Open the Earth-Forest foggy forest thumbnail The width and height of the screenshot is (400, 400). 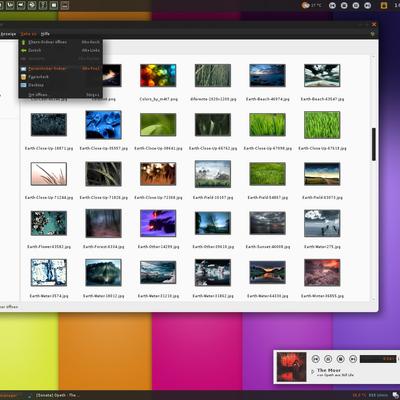103,223
